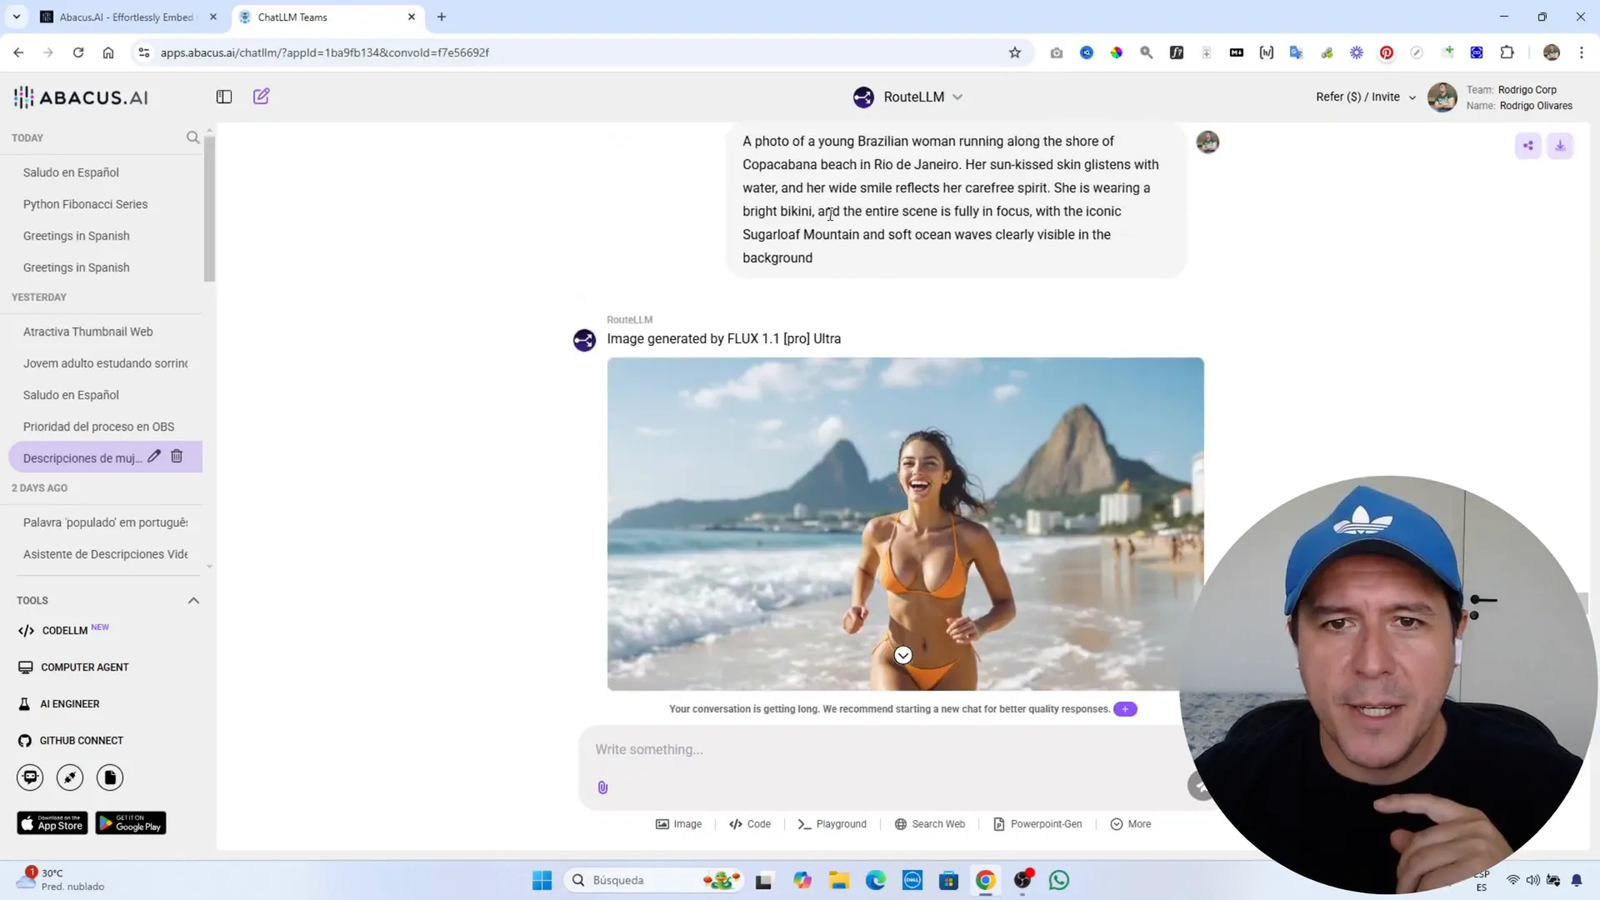This screenshot has height=900, width=1600.
Task: Launch the Powerpoint-Gen tool
Action: (x=1037, y=823)
